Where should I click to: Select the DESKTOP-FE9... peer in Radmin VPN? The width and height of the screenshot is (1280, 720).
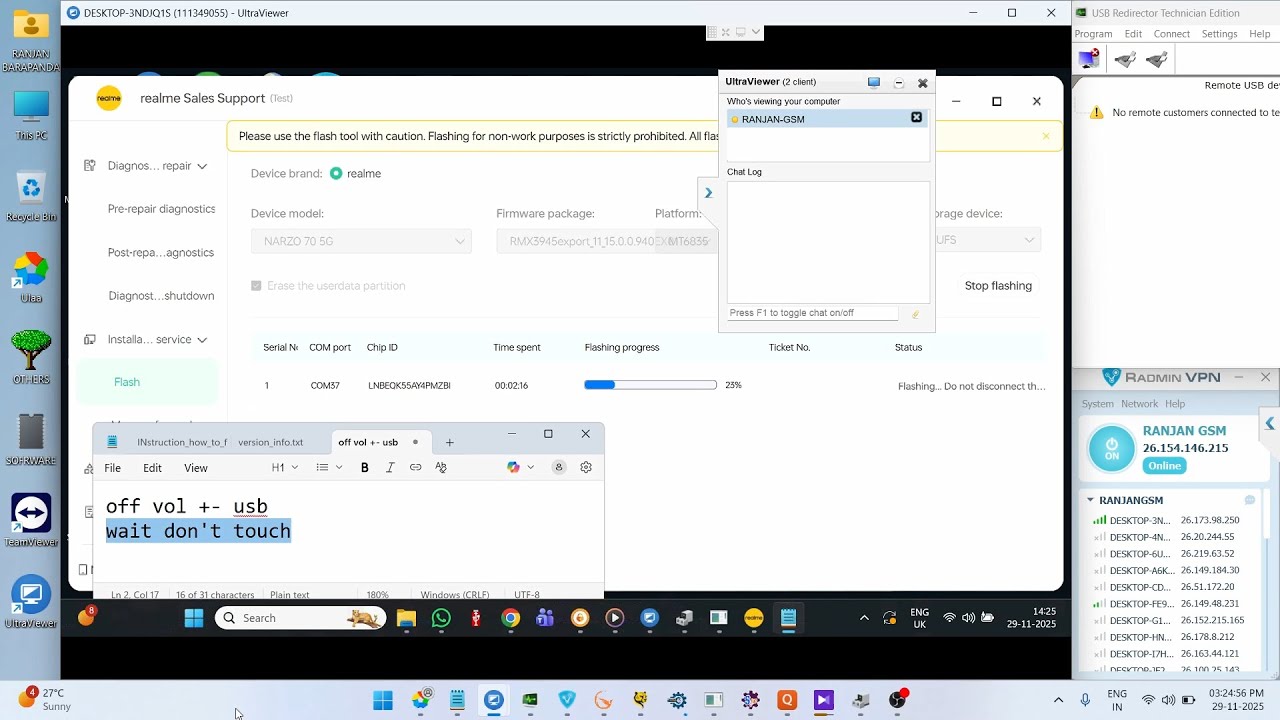(1166, 604)
